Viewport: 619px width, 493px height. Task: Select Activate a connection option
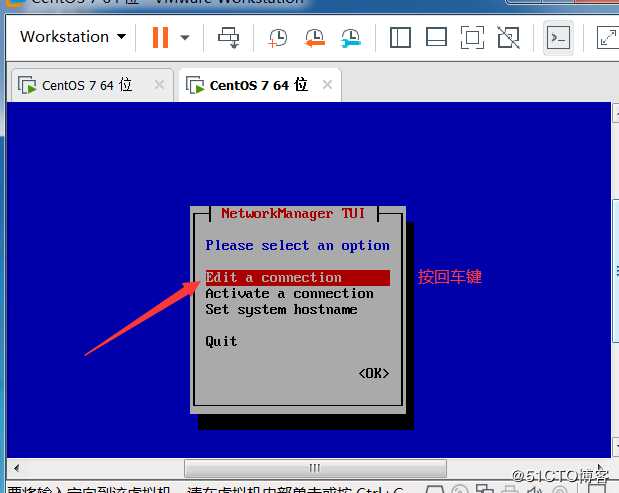tap(289, 294)
